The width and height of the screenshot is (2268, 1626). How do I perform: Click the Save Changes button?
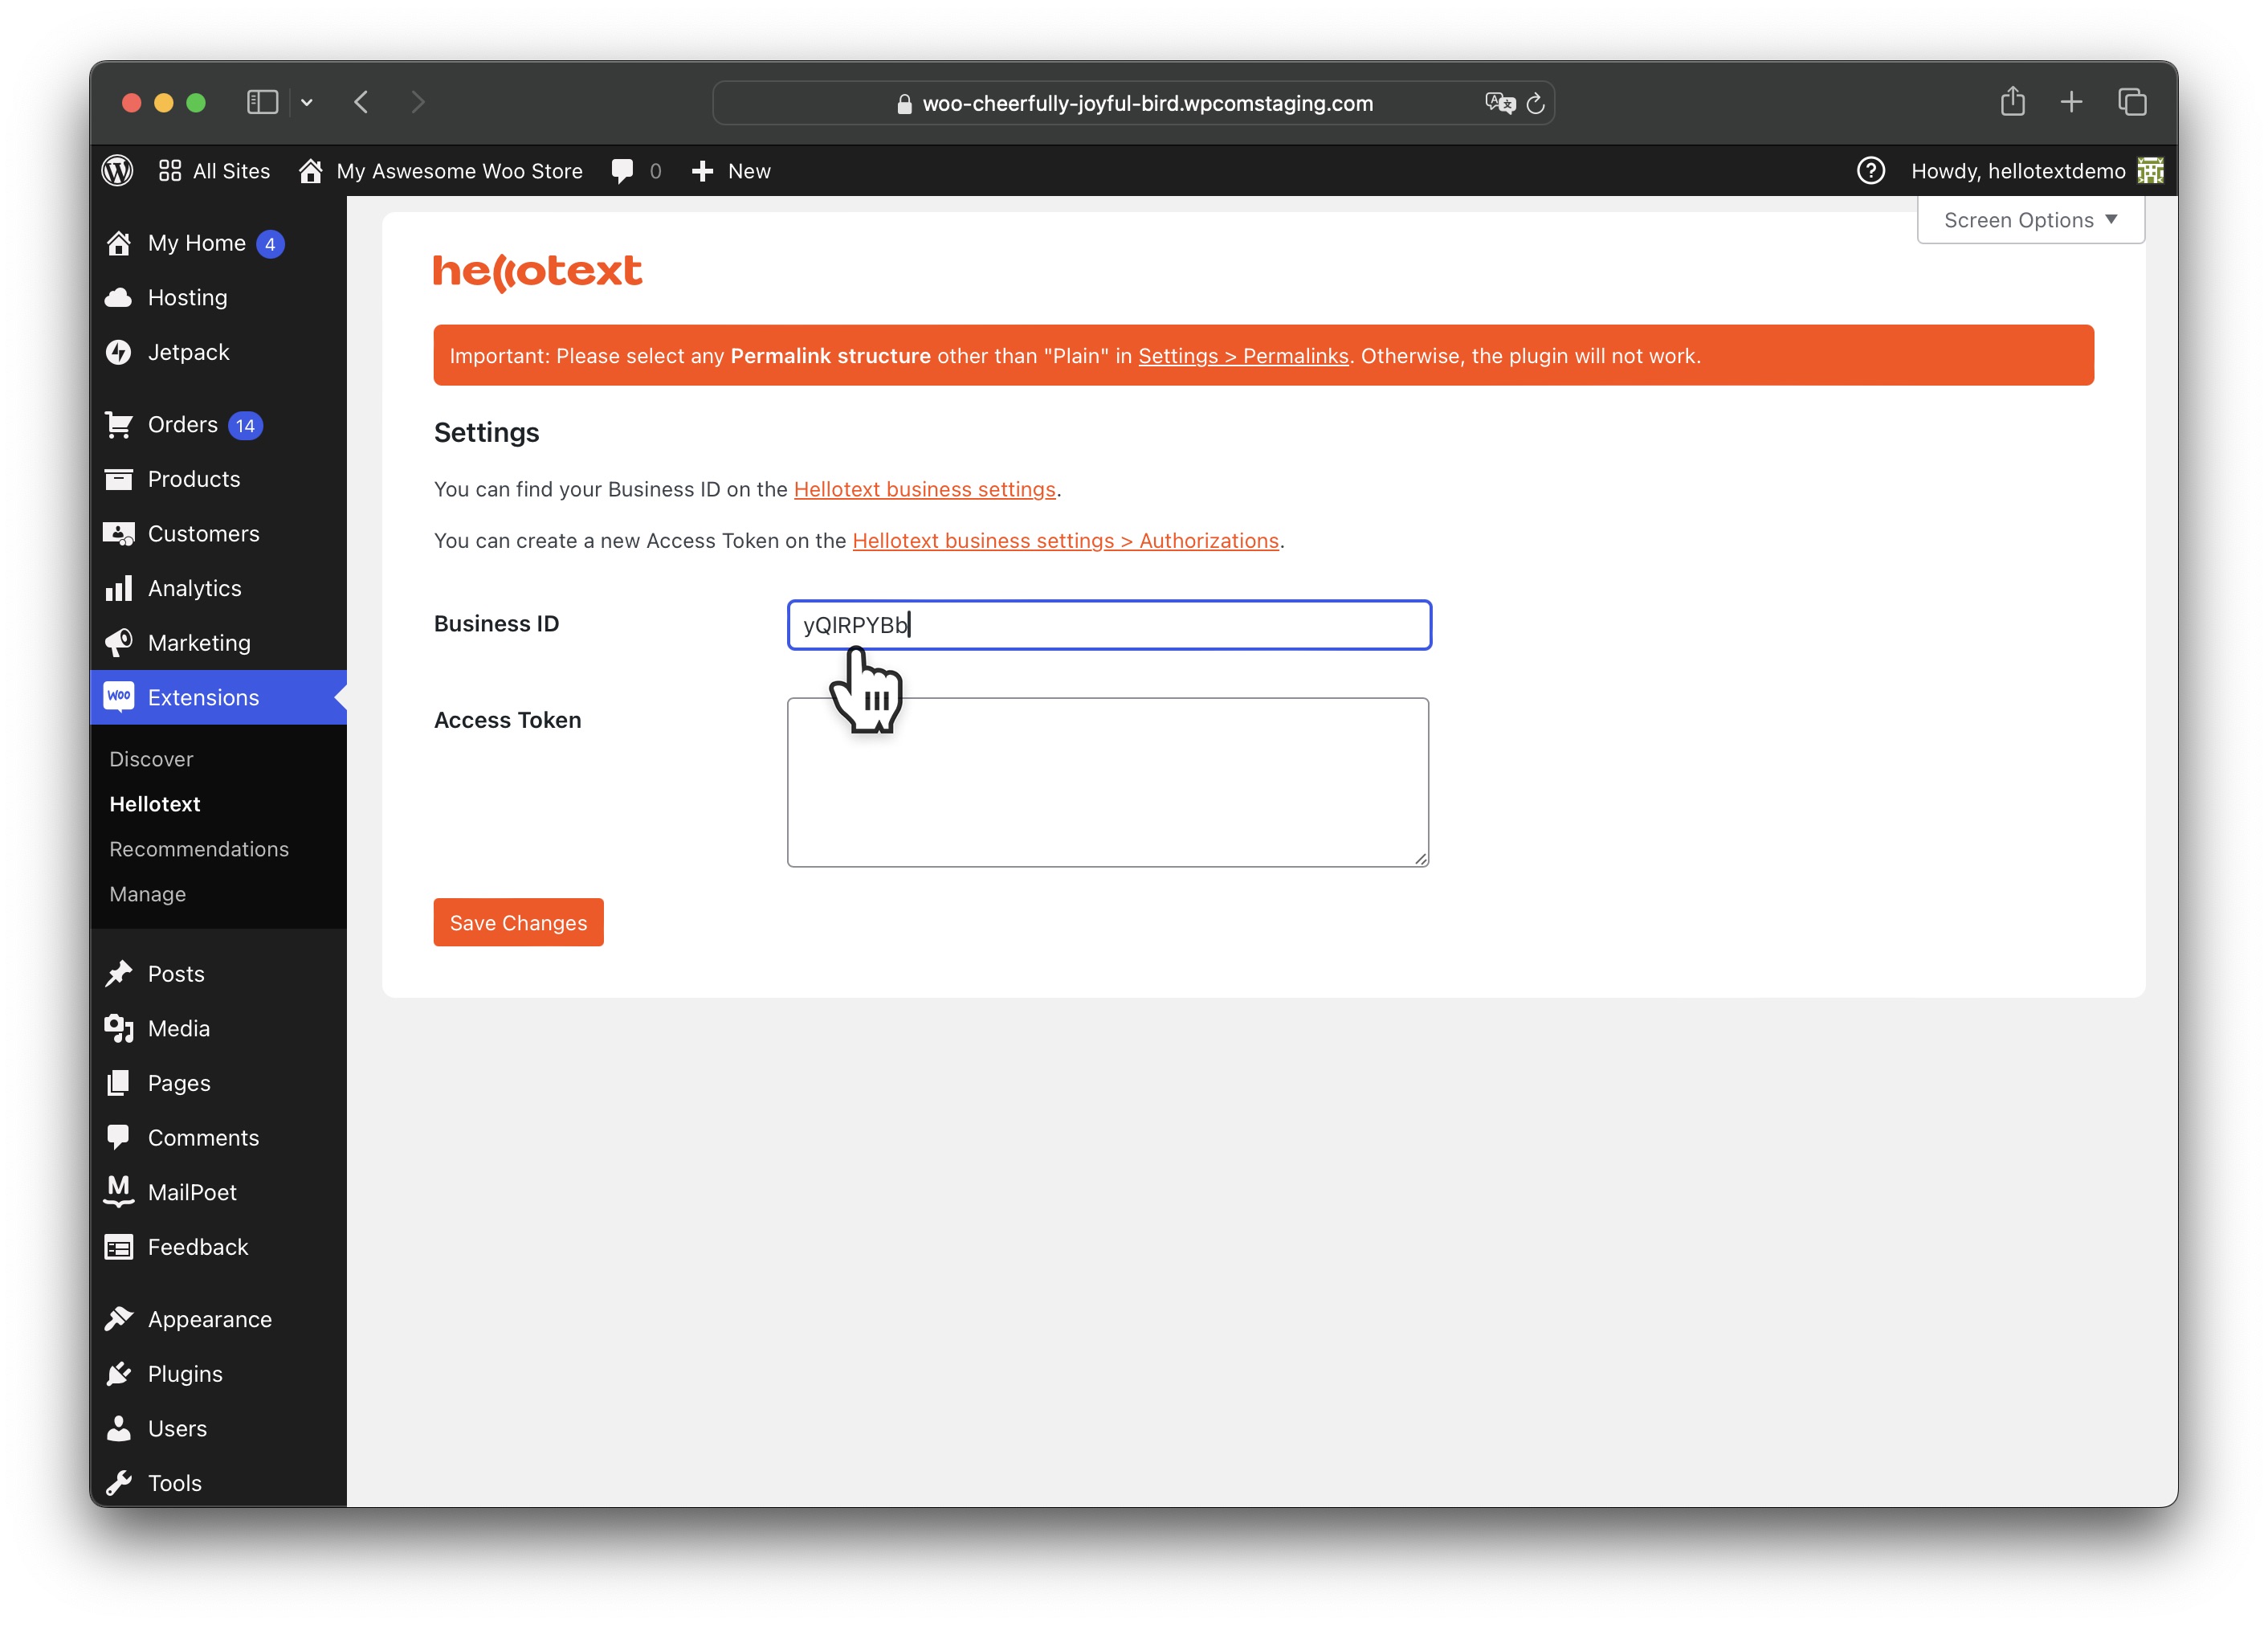point(518,922)
